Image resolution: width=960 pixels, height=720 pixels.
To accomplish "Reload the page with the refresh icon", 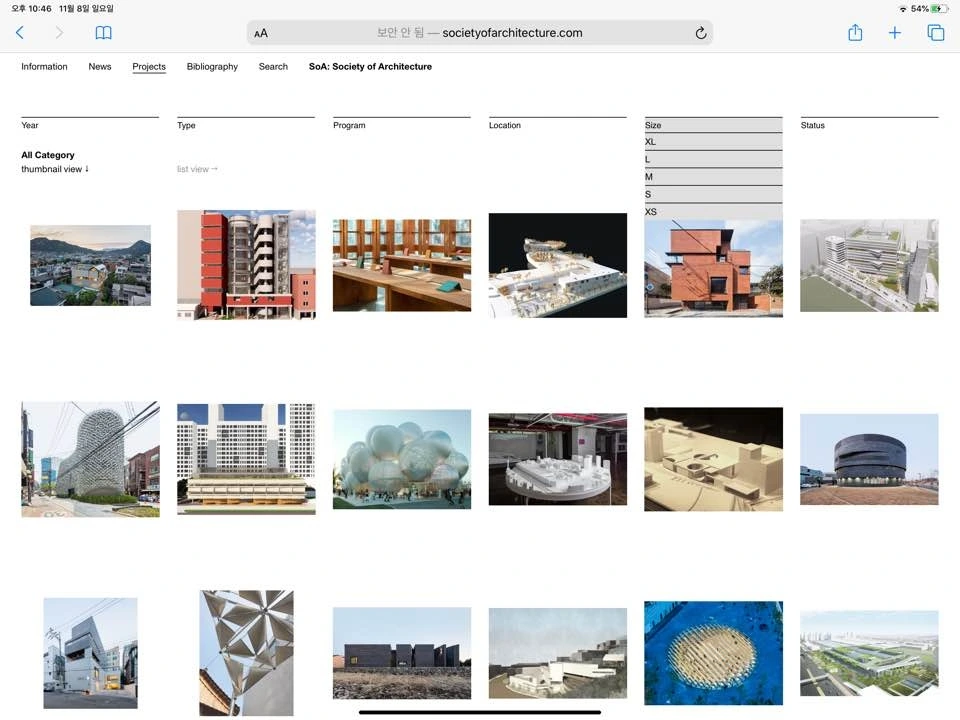I will (x=701, y=33).
